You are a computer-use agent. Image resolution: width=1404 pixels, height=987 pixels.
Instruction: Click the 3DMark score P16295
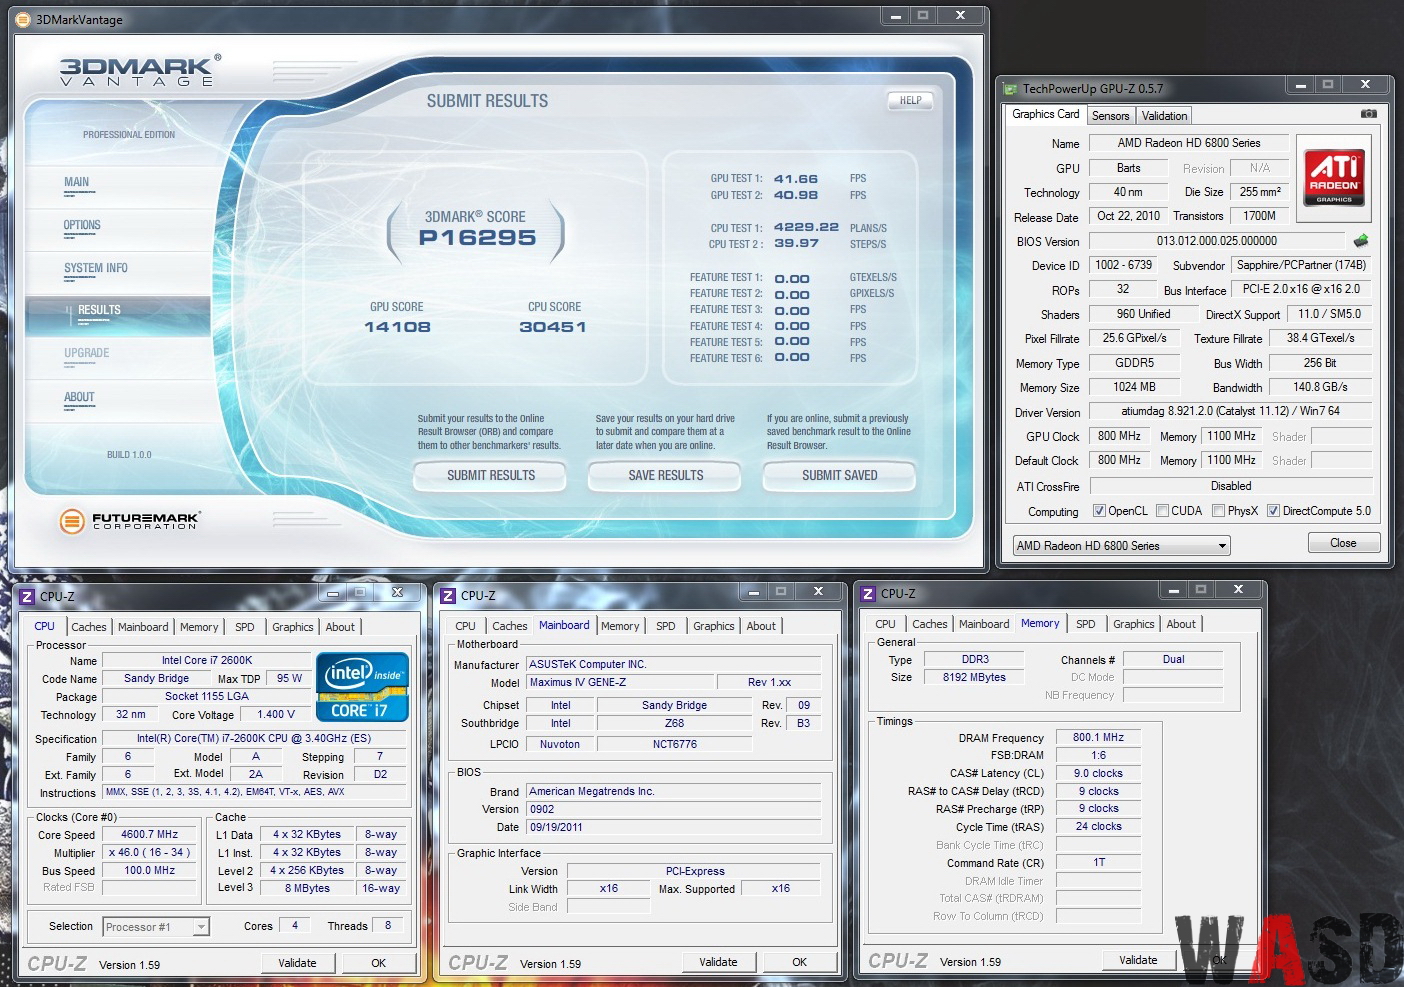[x=477, y=238]
